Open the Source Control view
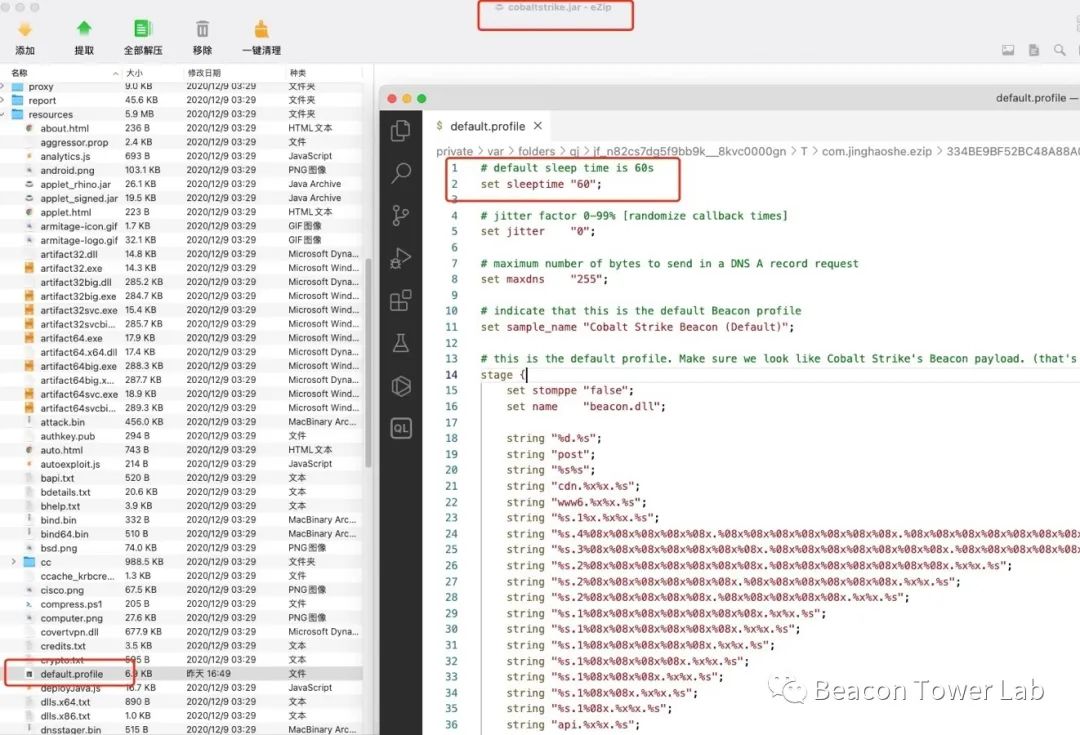 (401, 215)
